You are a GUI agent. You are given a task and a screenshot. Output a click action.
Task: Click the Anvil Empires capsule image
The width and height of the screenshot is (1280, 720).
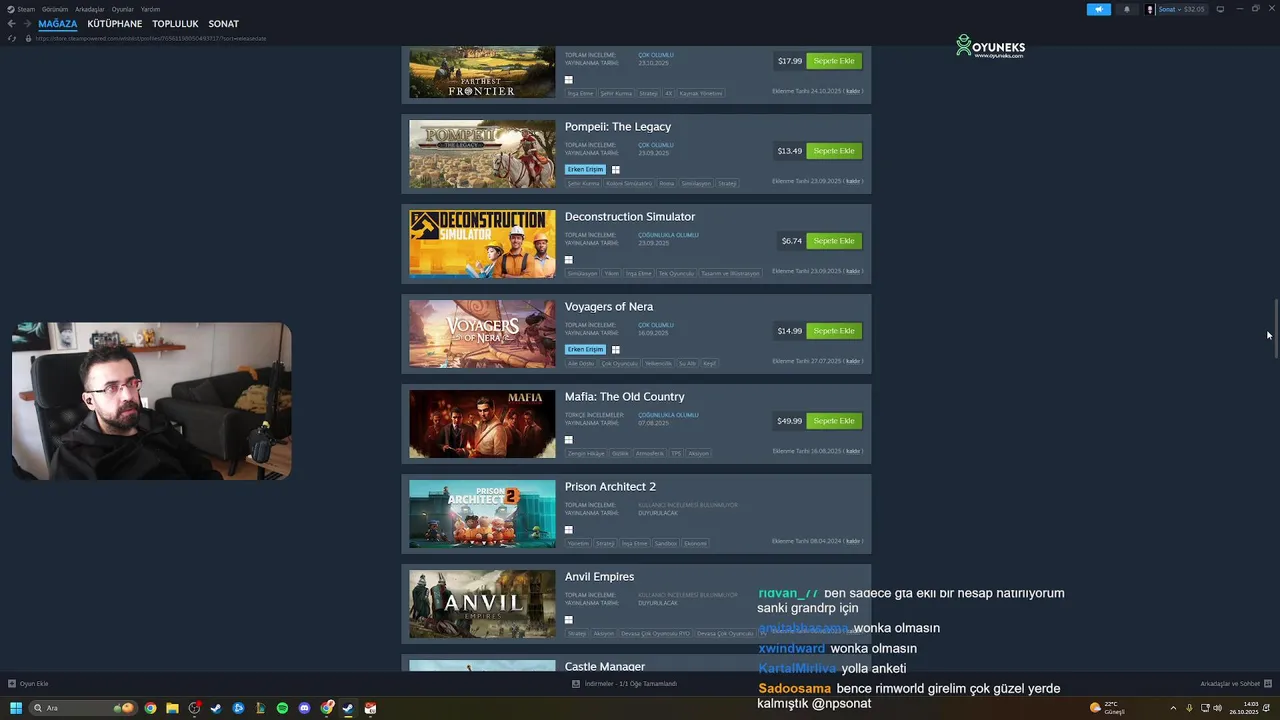coord(482,604)
